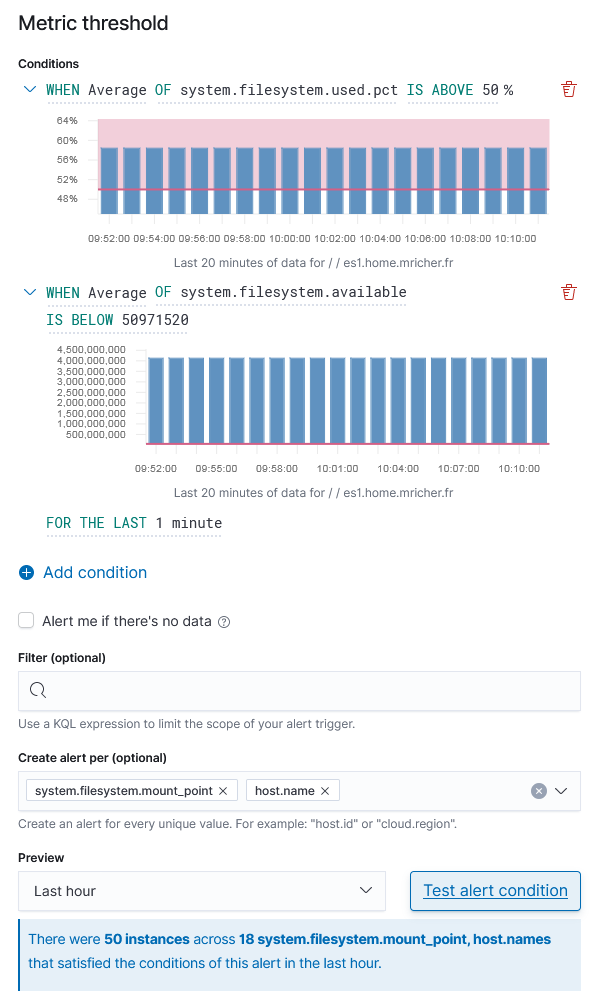Image resolution: width=598 pixels, height=1000 pixels.
Task: Click the Test alert condition button
Action: (x=494, y=890)
